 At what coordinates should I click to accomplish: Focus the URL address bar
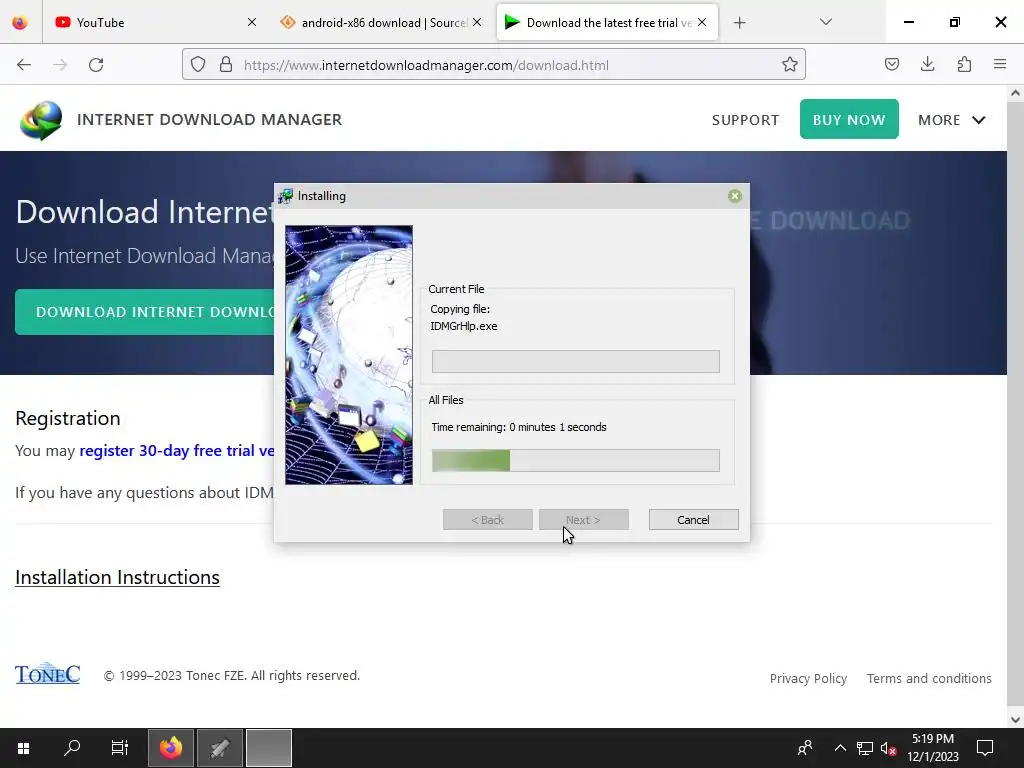(x=494, y=65)
